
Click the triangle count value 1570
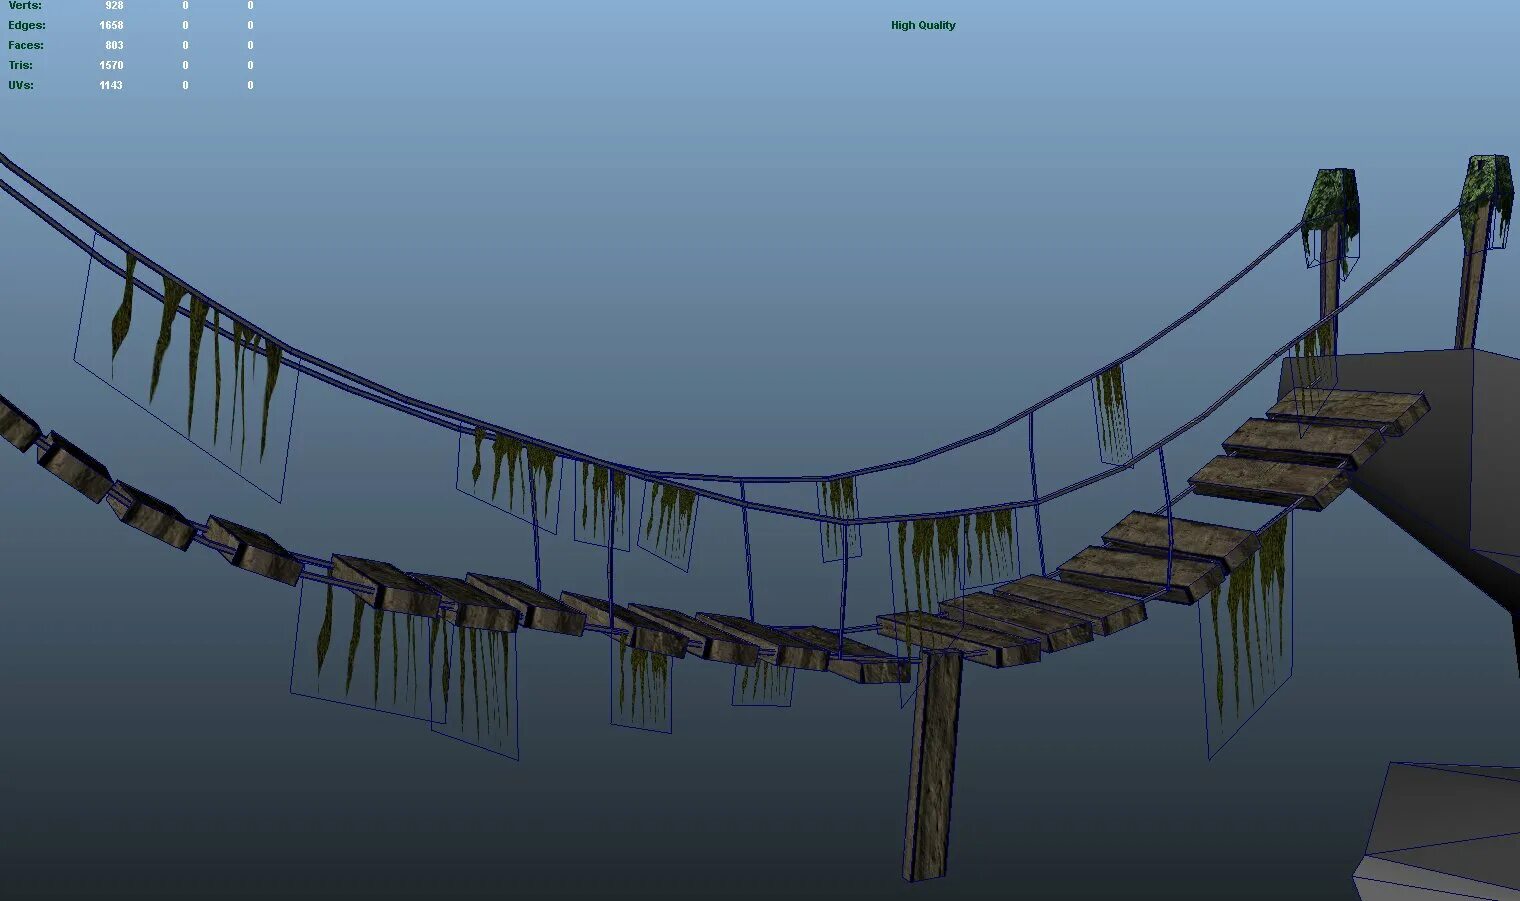pyautogui.click(x=111, y=65)
